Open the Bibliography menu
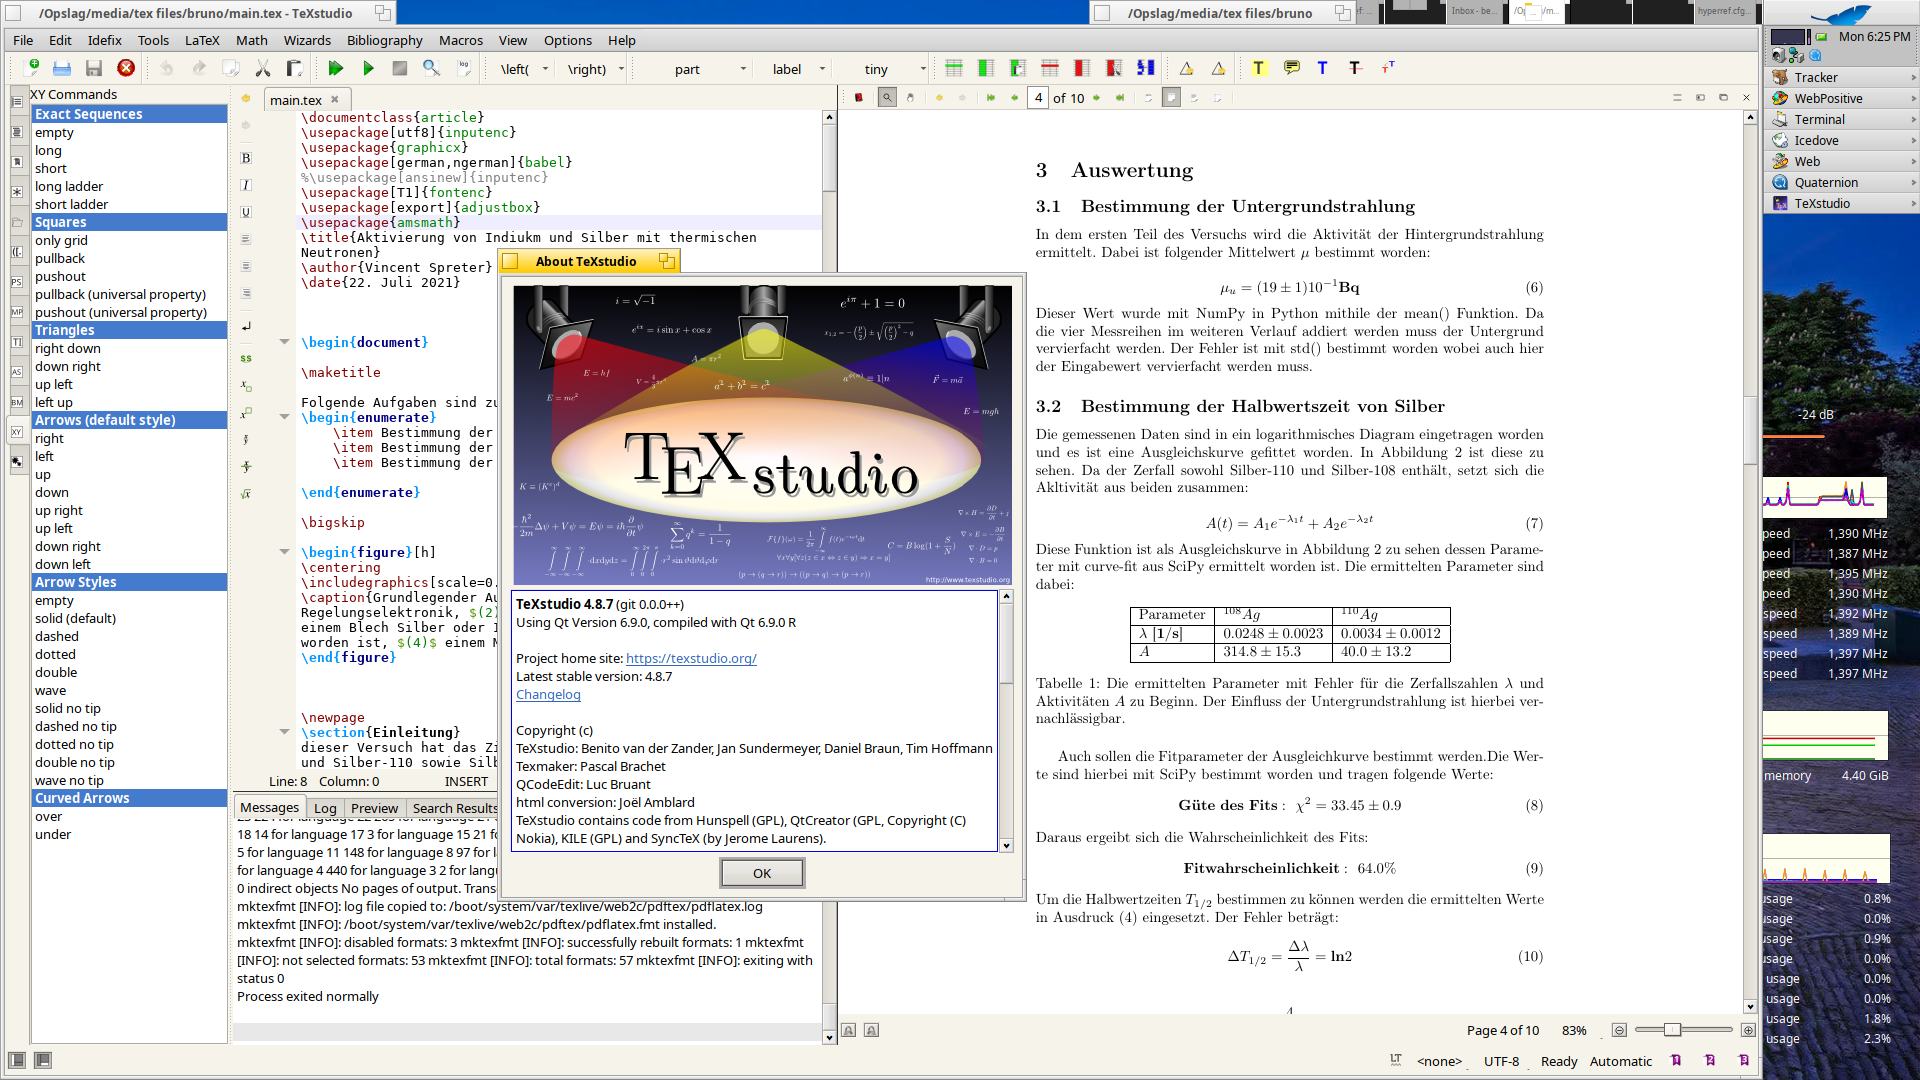This screenshot has width=1920, height=1080. pyautogui.click(x=384, y=40)
